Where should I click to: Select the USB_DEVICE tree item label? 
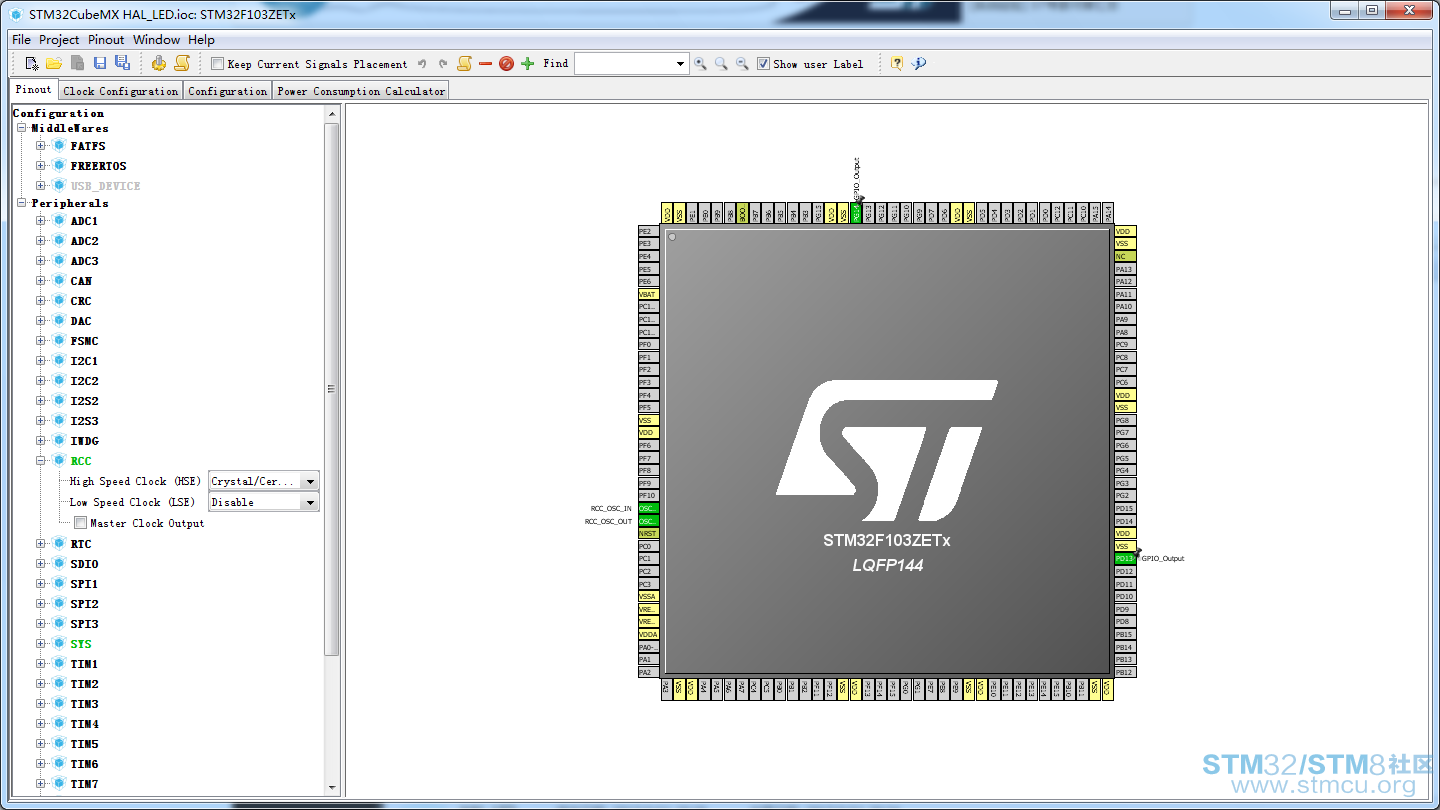pos(105,186)
